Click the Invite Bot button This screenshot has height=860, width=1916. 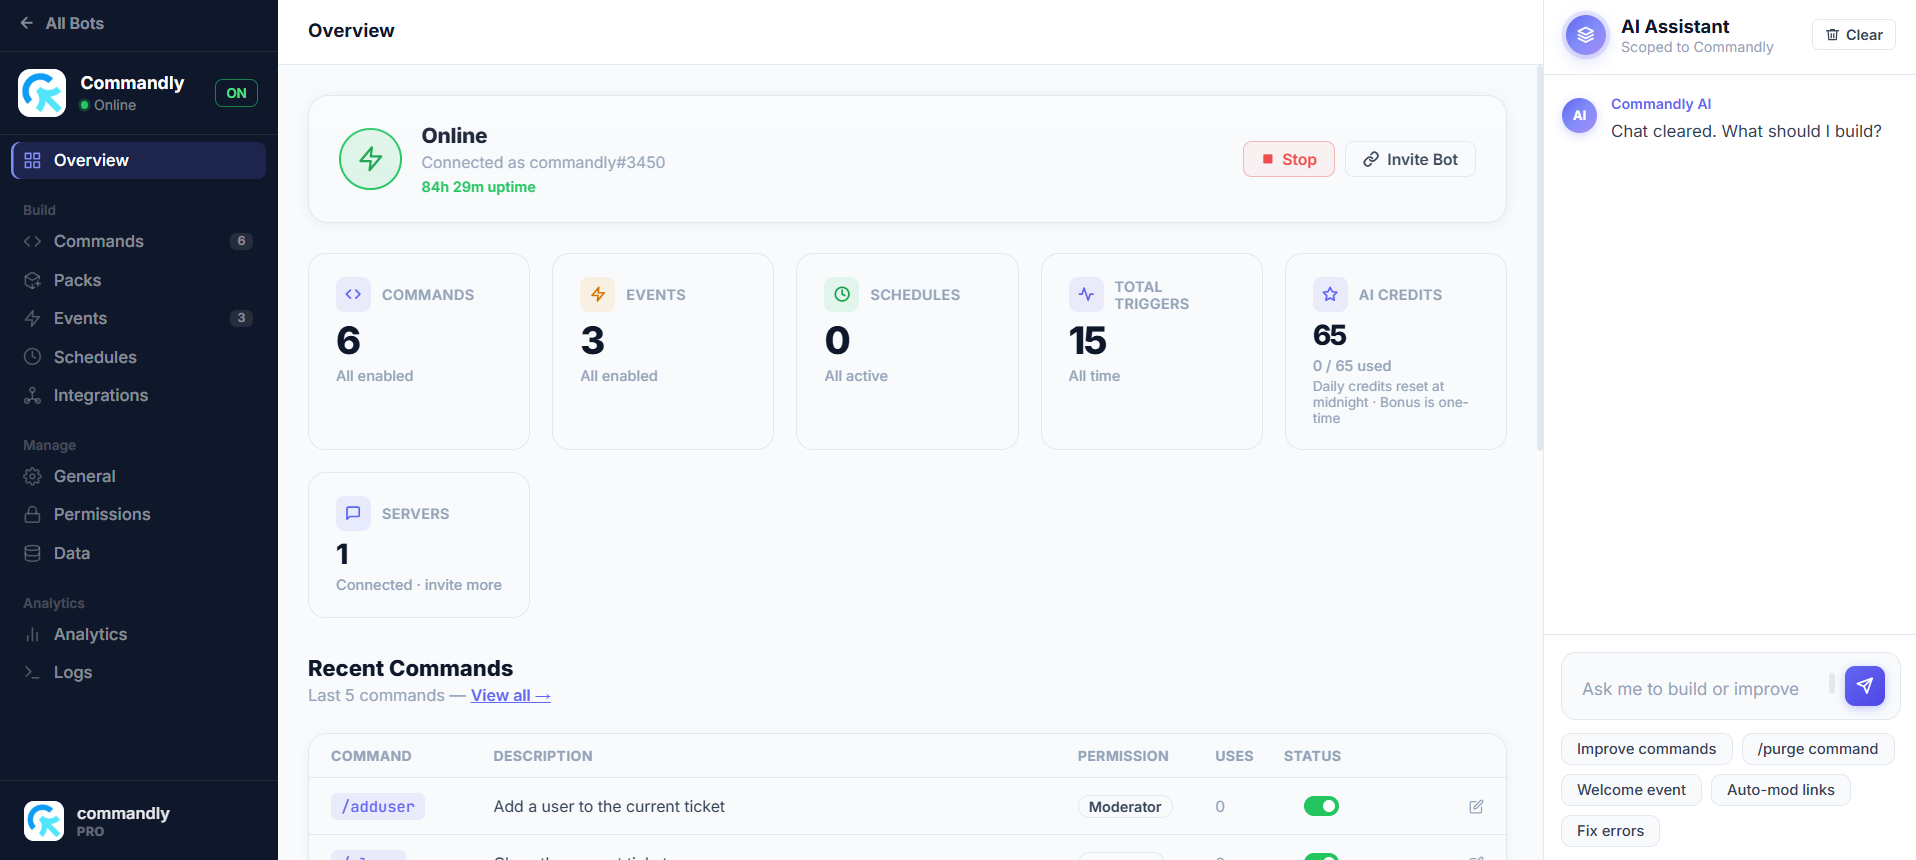pos(1410,159)
